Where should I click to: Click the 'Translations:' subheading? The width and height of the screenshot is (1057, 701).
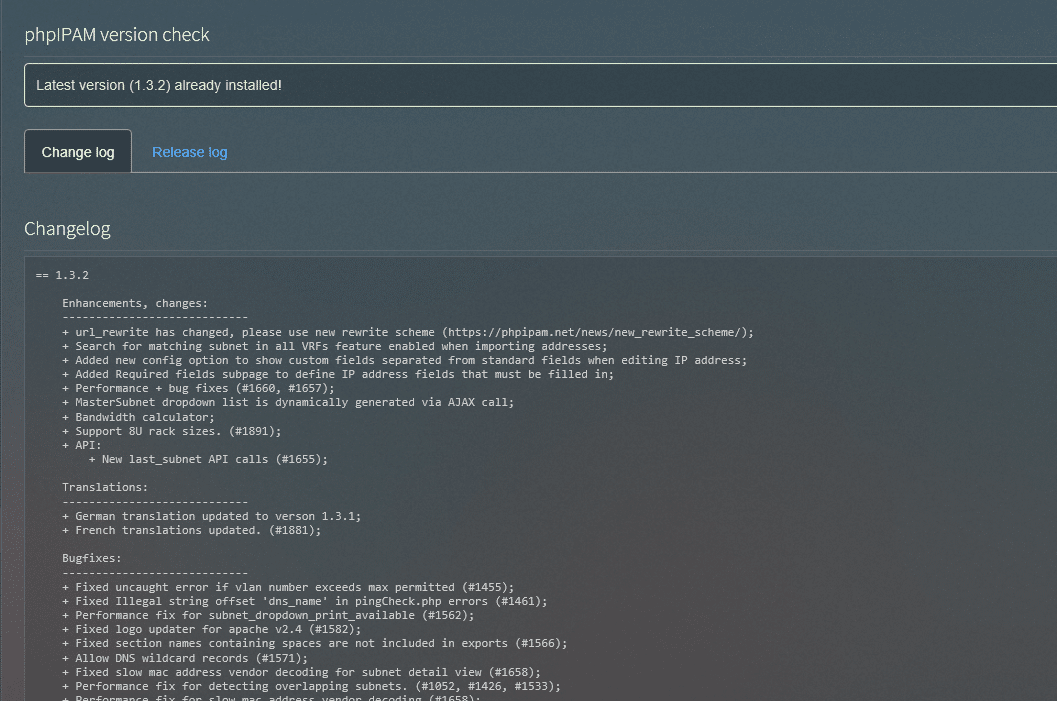click(x=104, y=487)
